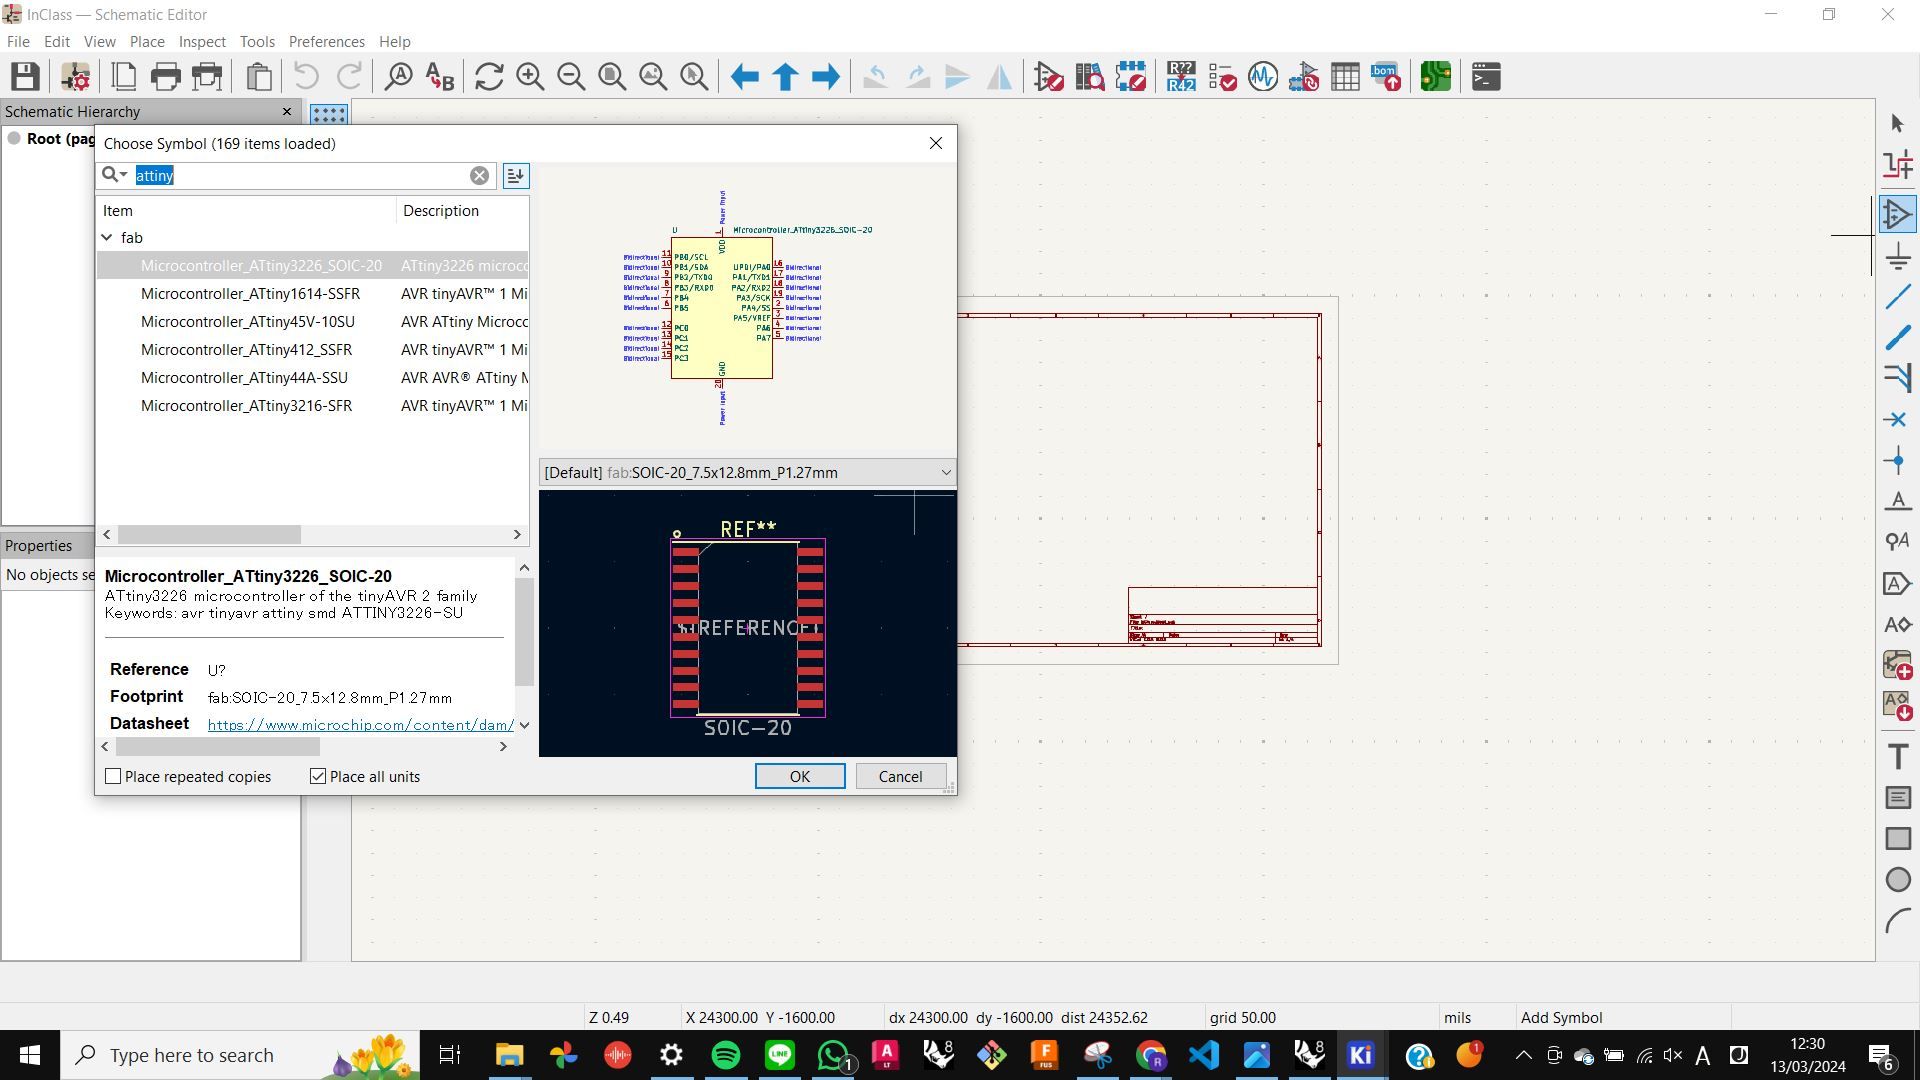Screen dimensions: 1920x1080
Task: Click the Zoom In icon
Action: point(530,76)
